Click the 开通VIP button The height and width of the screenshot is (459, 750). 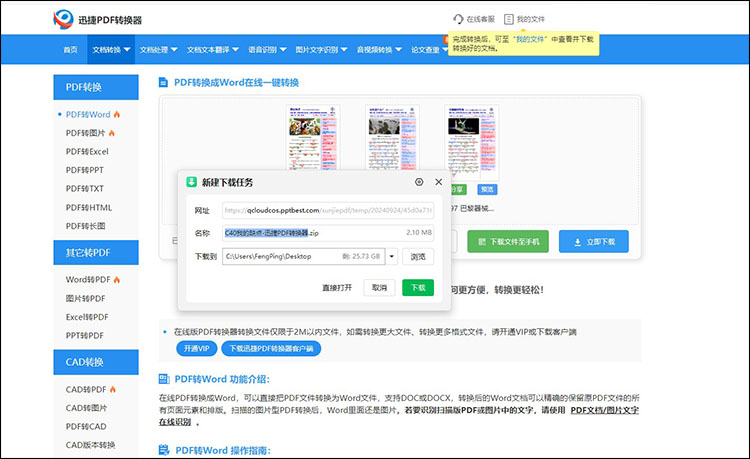197,349
